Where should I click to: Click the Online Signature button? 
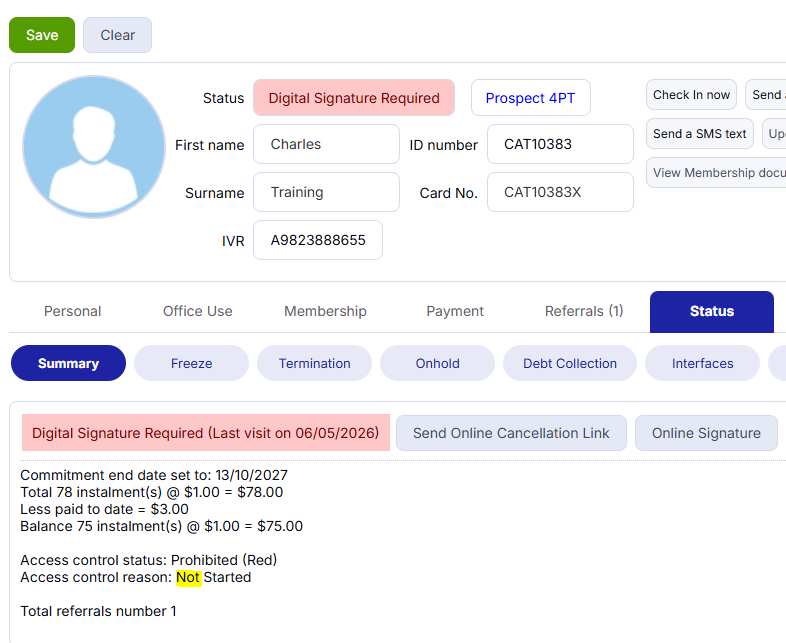pyautogui.click(x=706, y=433)
